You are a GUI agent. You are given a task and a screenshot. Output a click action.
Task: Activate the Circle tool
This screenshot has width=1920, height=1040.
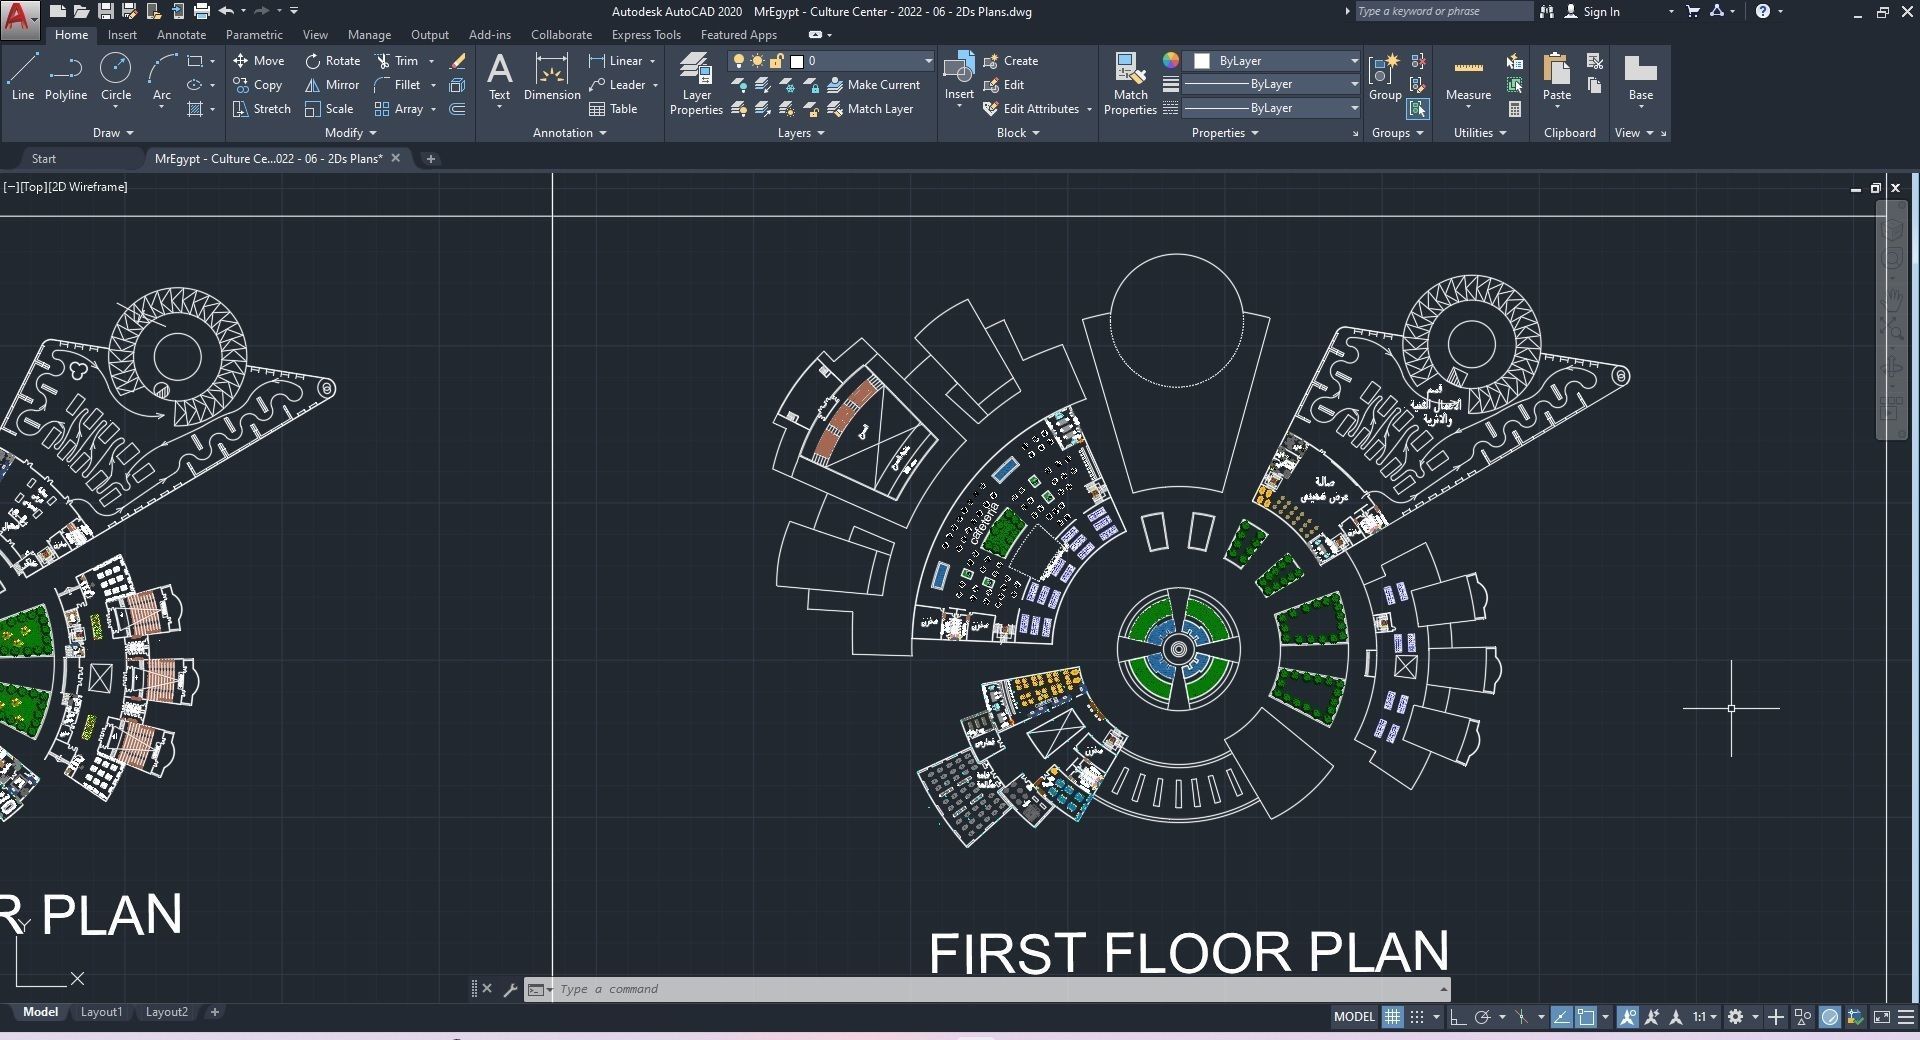tap(116, 78)
